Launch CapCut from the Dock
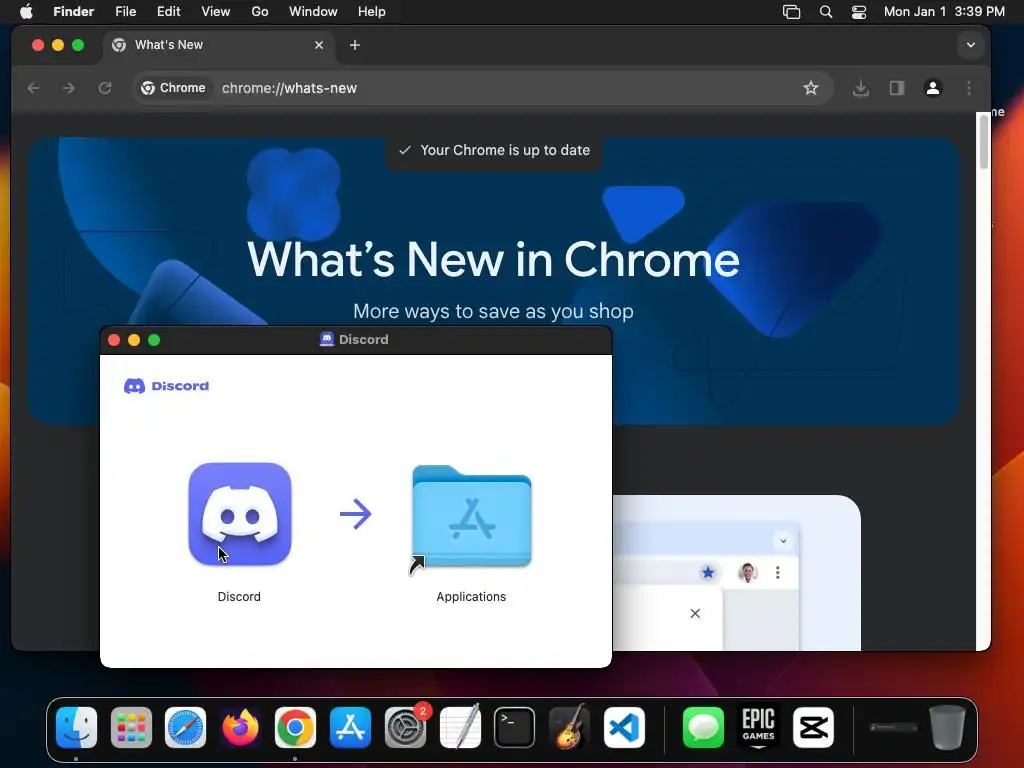This screenshot has width=1024, height=768. coord(813,727)
